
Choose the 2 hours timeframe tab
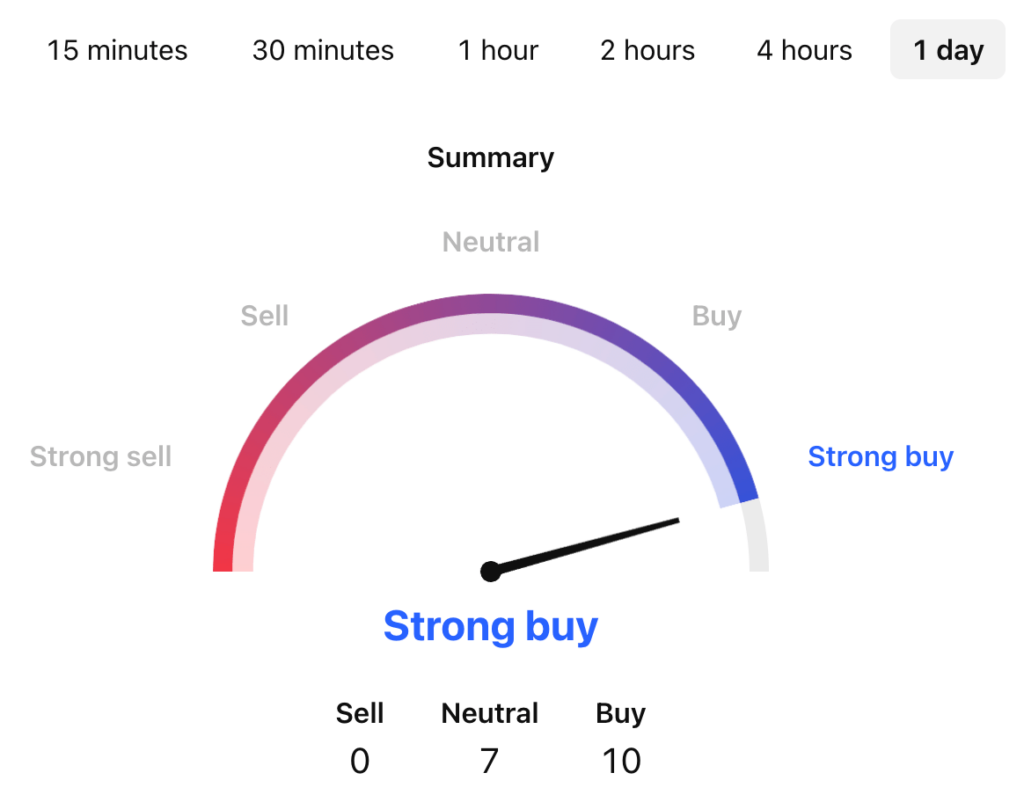pos(647,50)
